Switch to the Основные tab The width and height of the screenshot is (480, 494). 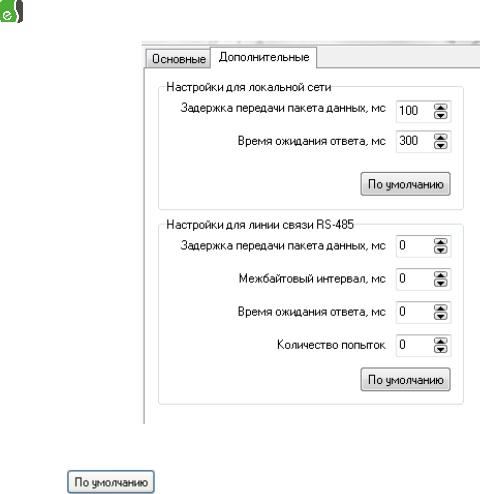click(178, 59)
